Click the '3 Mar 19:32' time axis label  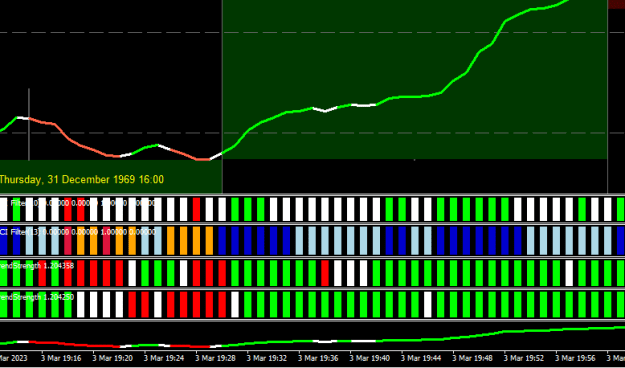267,358
